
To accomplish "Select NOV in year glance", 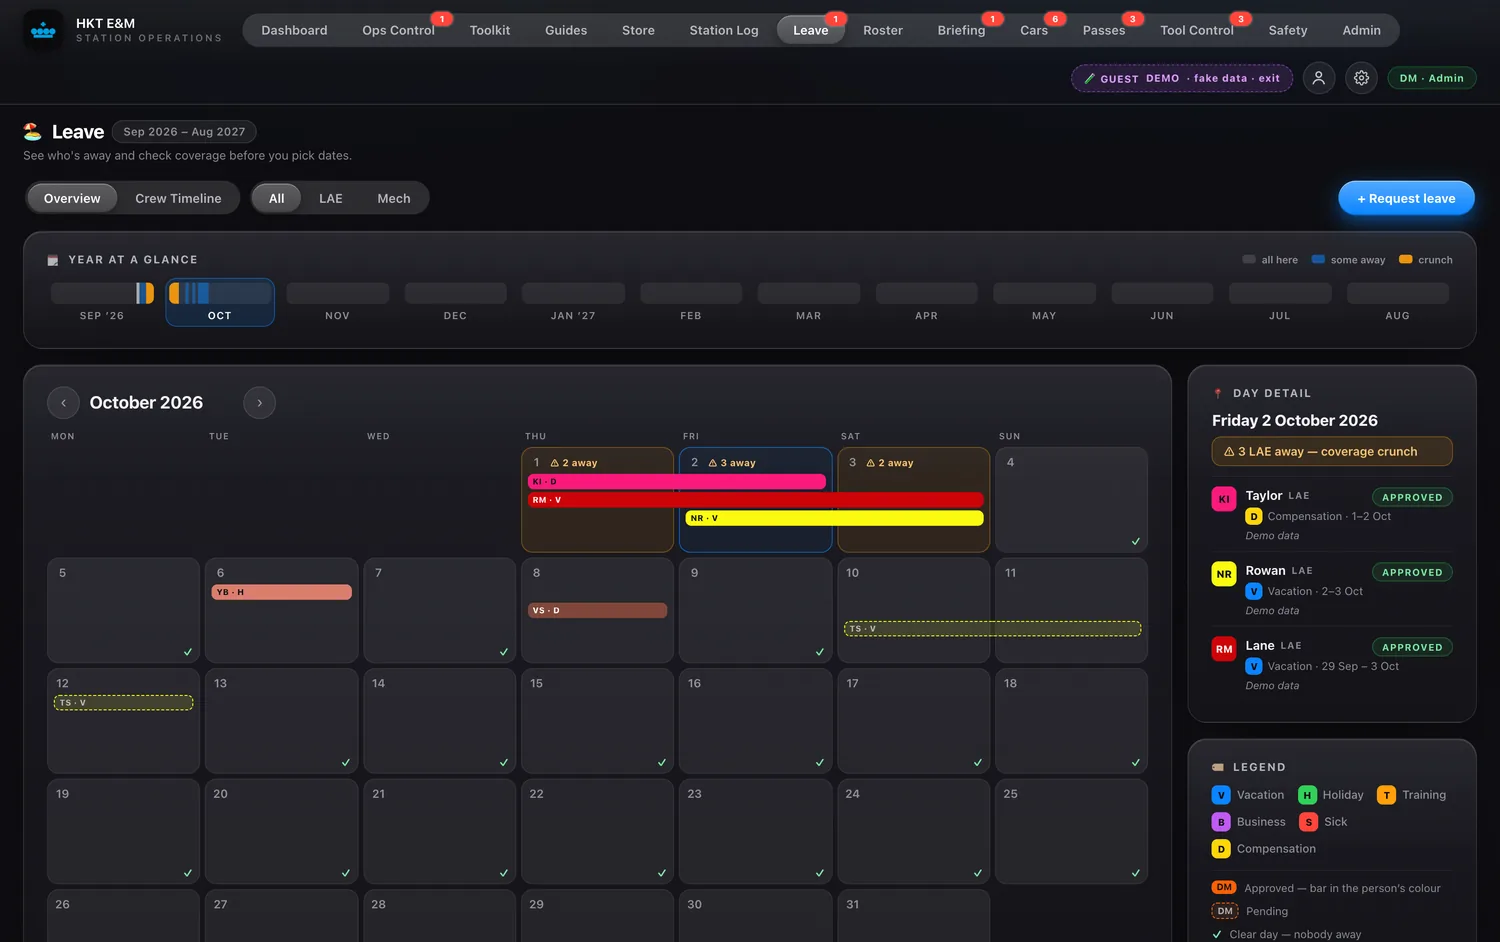I will (338, 302).
